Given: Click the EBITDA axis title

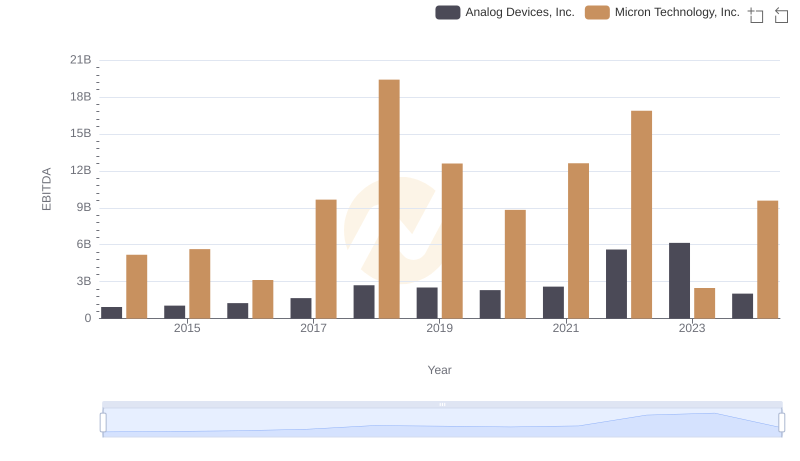Looking at the screenshot, I should pos(46,189).
